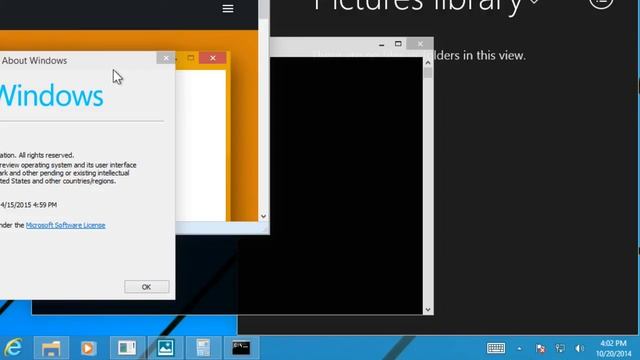Screen dimensions: 640x360
Task: Maximize the black console window
Action: [x=398, y=44]
